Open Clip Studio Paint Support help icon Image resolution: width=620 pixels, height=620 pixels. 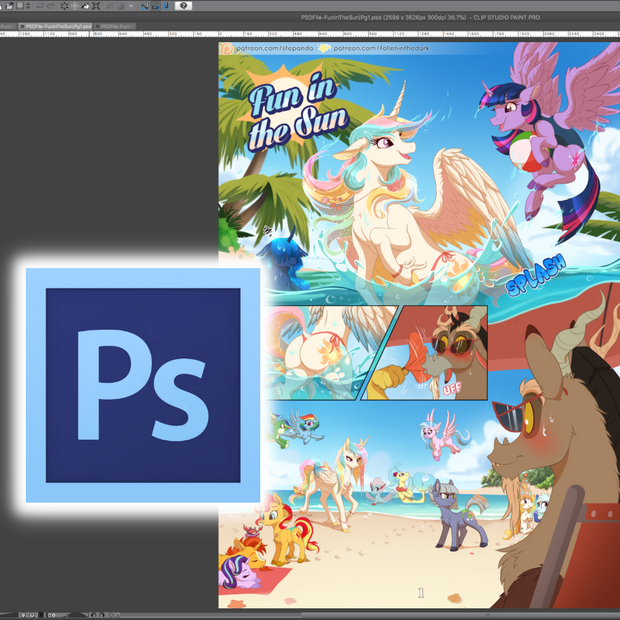(x=183, y=6)
